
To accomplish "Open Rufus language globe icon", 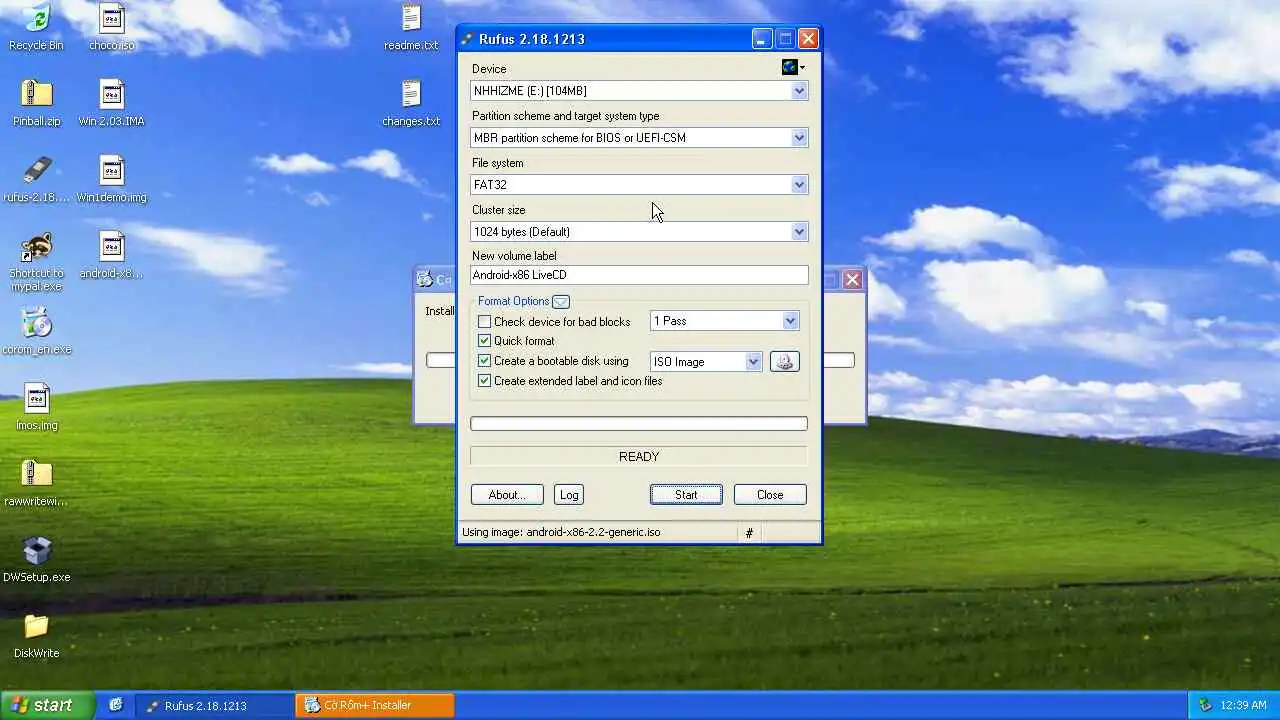I will [x=793, y=67].
